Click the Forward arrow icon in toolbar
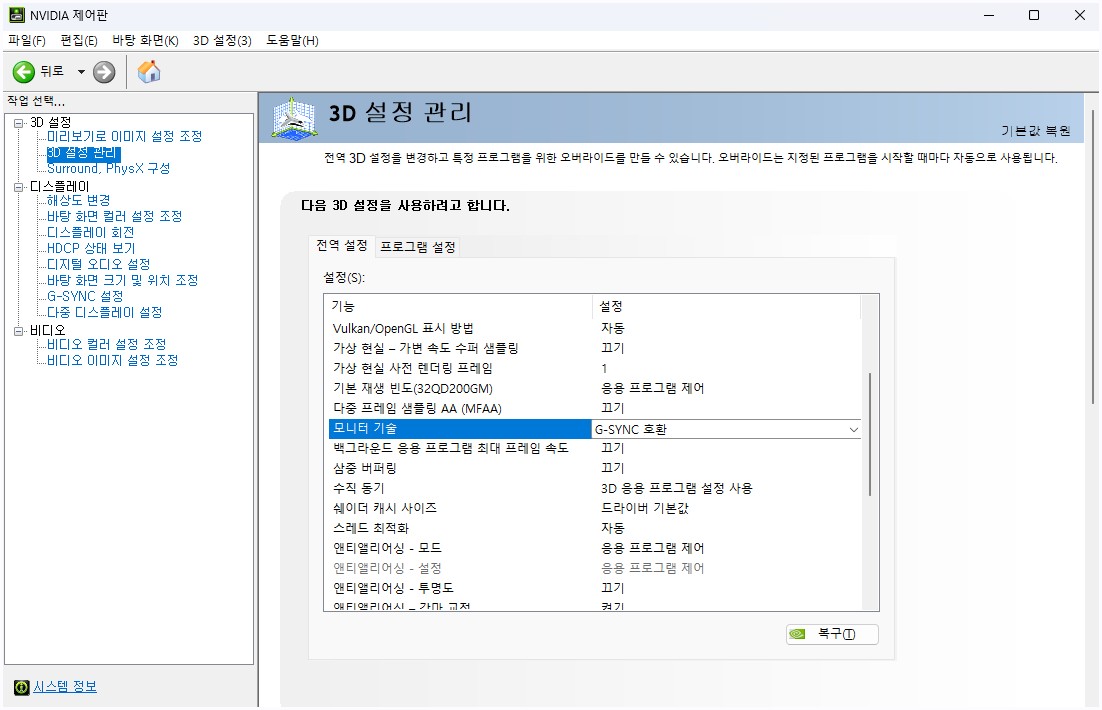Screen dimensions: 1102x710 pos(104,72)
